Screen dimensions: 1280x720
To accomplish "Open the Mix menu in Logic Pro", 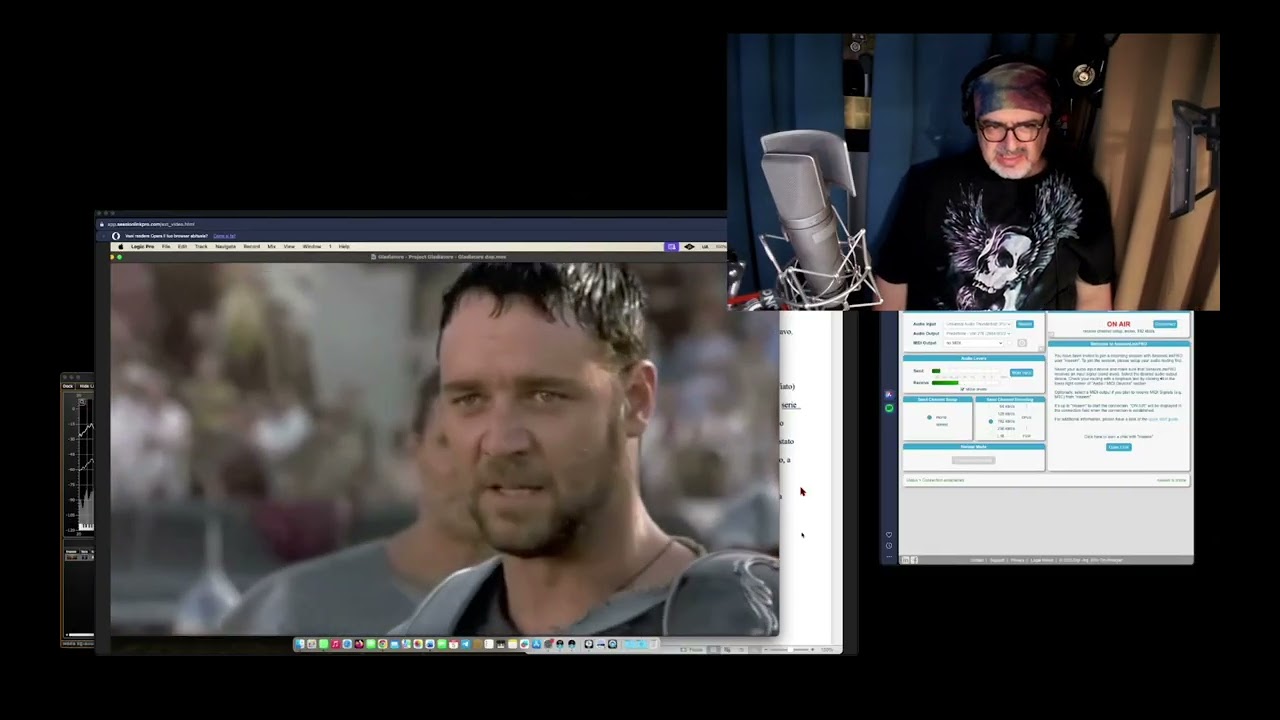I will click(271, 247).
